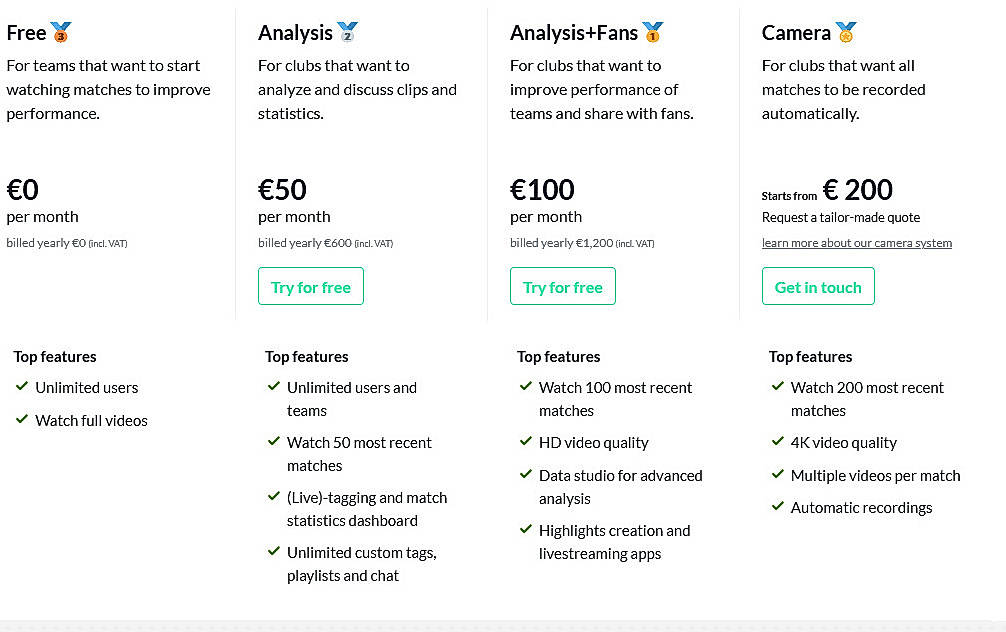Screen dimensions: 1006x632
Task: Open learn more about our camera system link
Action: [x=857, y=243]
